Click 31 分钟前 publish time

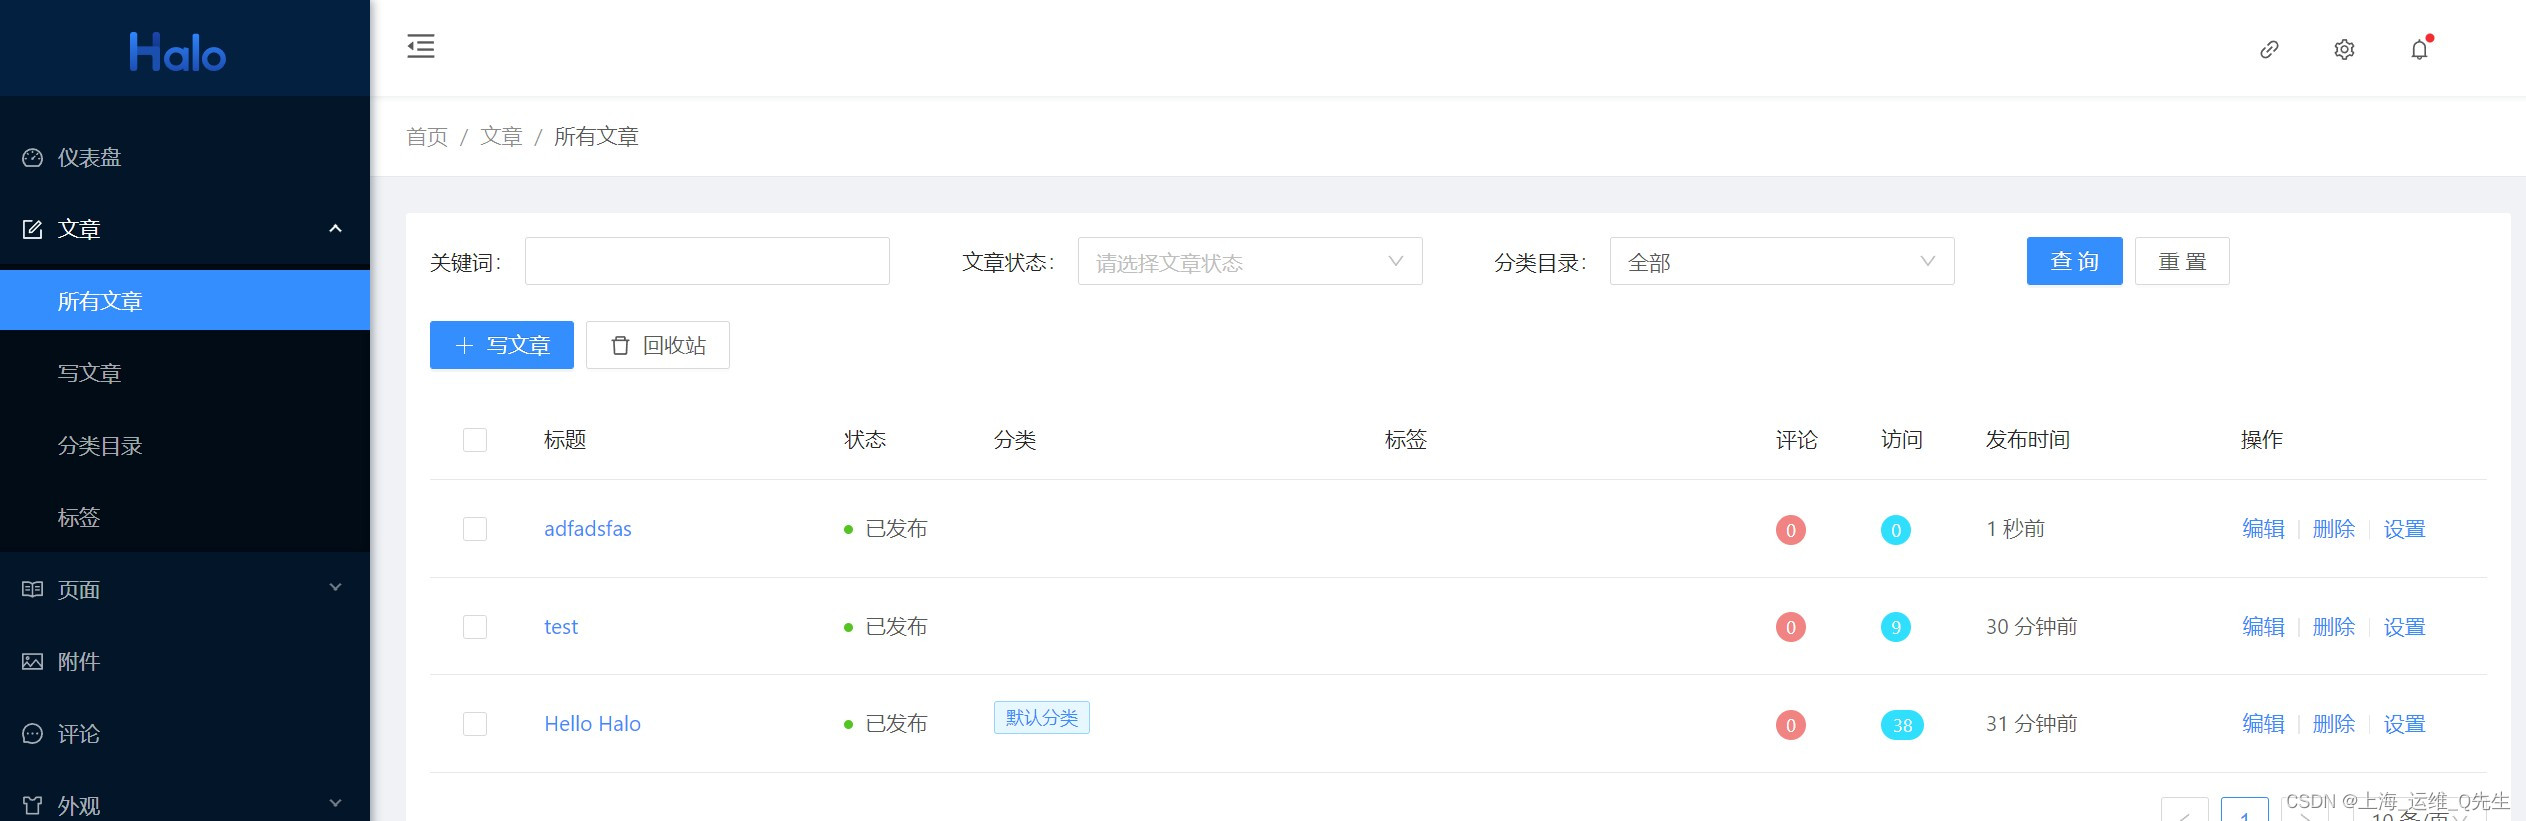click(2032, 724)
